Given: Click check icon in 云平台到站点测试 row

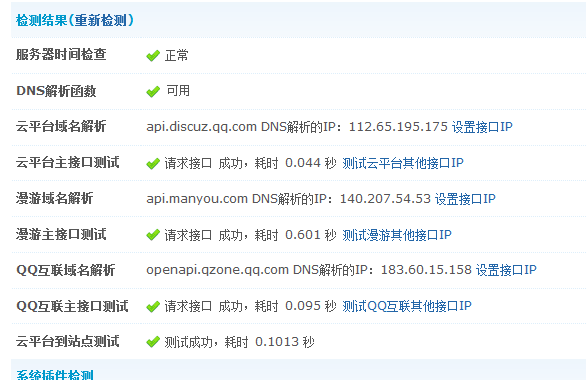Looking at the screenshot, I should (153, 342).
